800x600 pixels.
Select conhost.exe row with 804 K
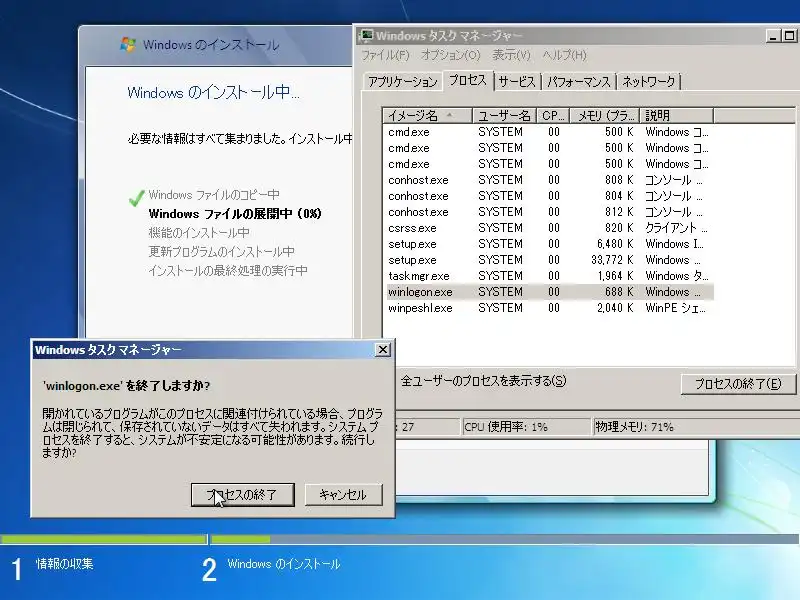tap(548, 196)
